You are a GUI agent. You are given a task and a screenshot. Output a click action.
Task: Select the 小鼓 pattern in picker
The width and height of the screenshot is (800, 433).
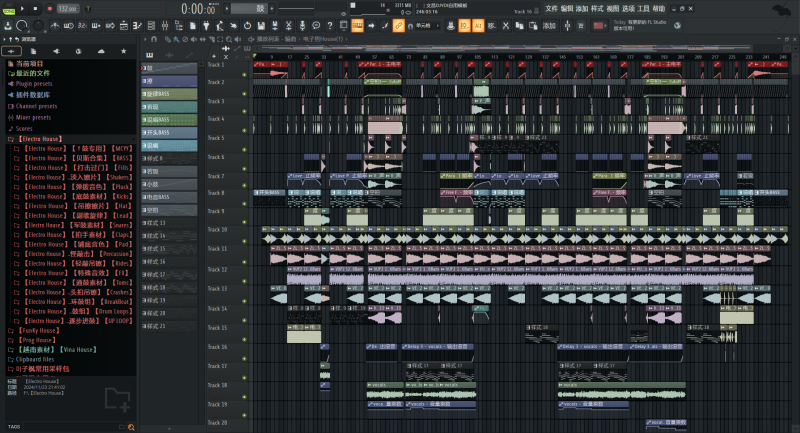[169, 184]
